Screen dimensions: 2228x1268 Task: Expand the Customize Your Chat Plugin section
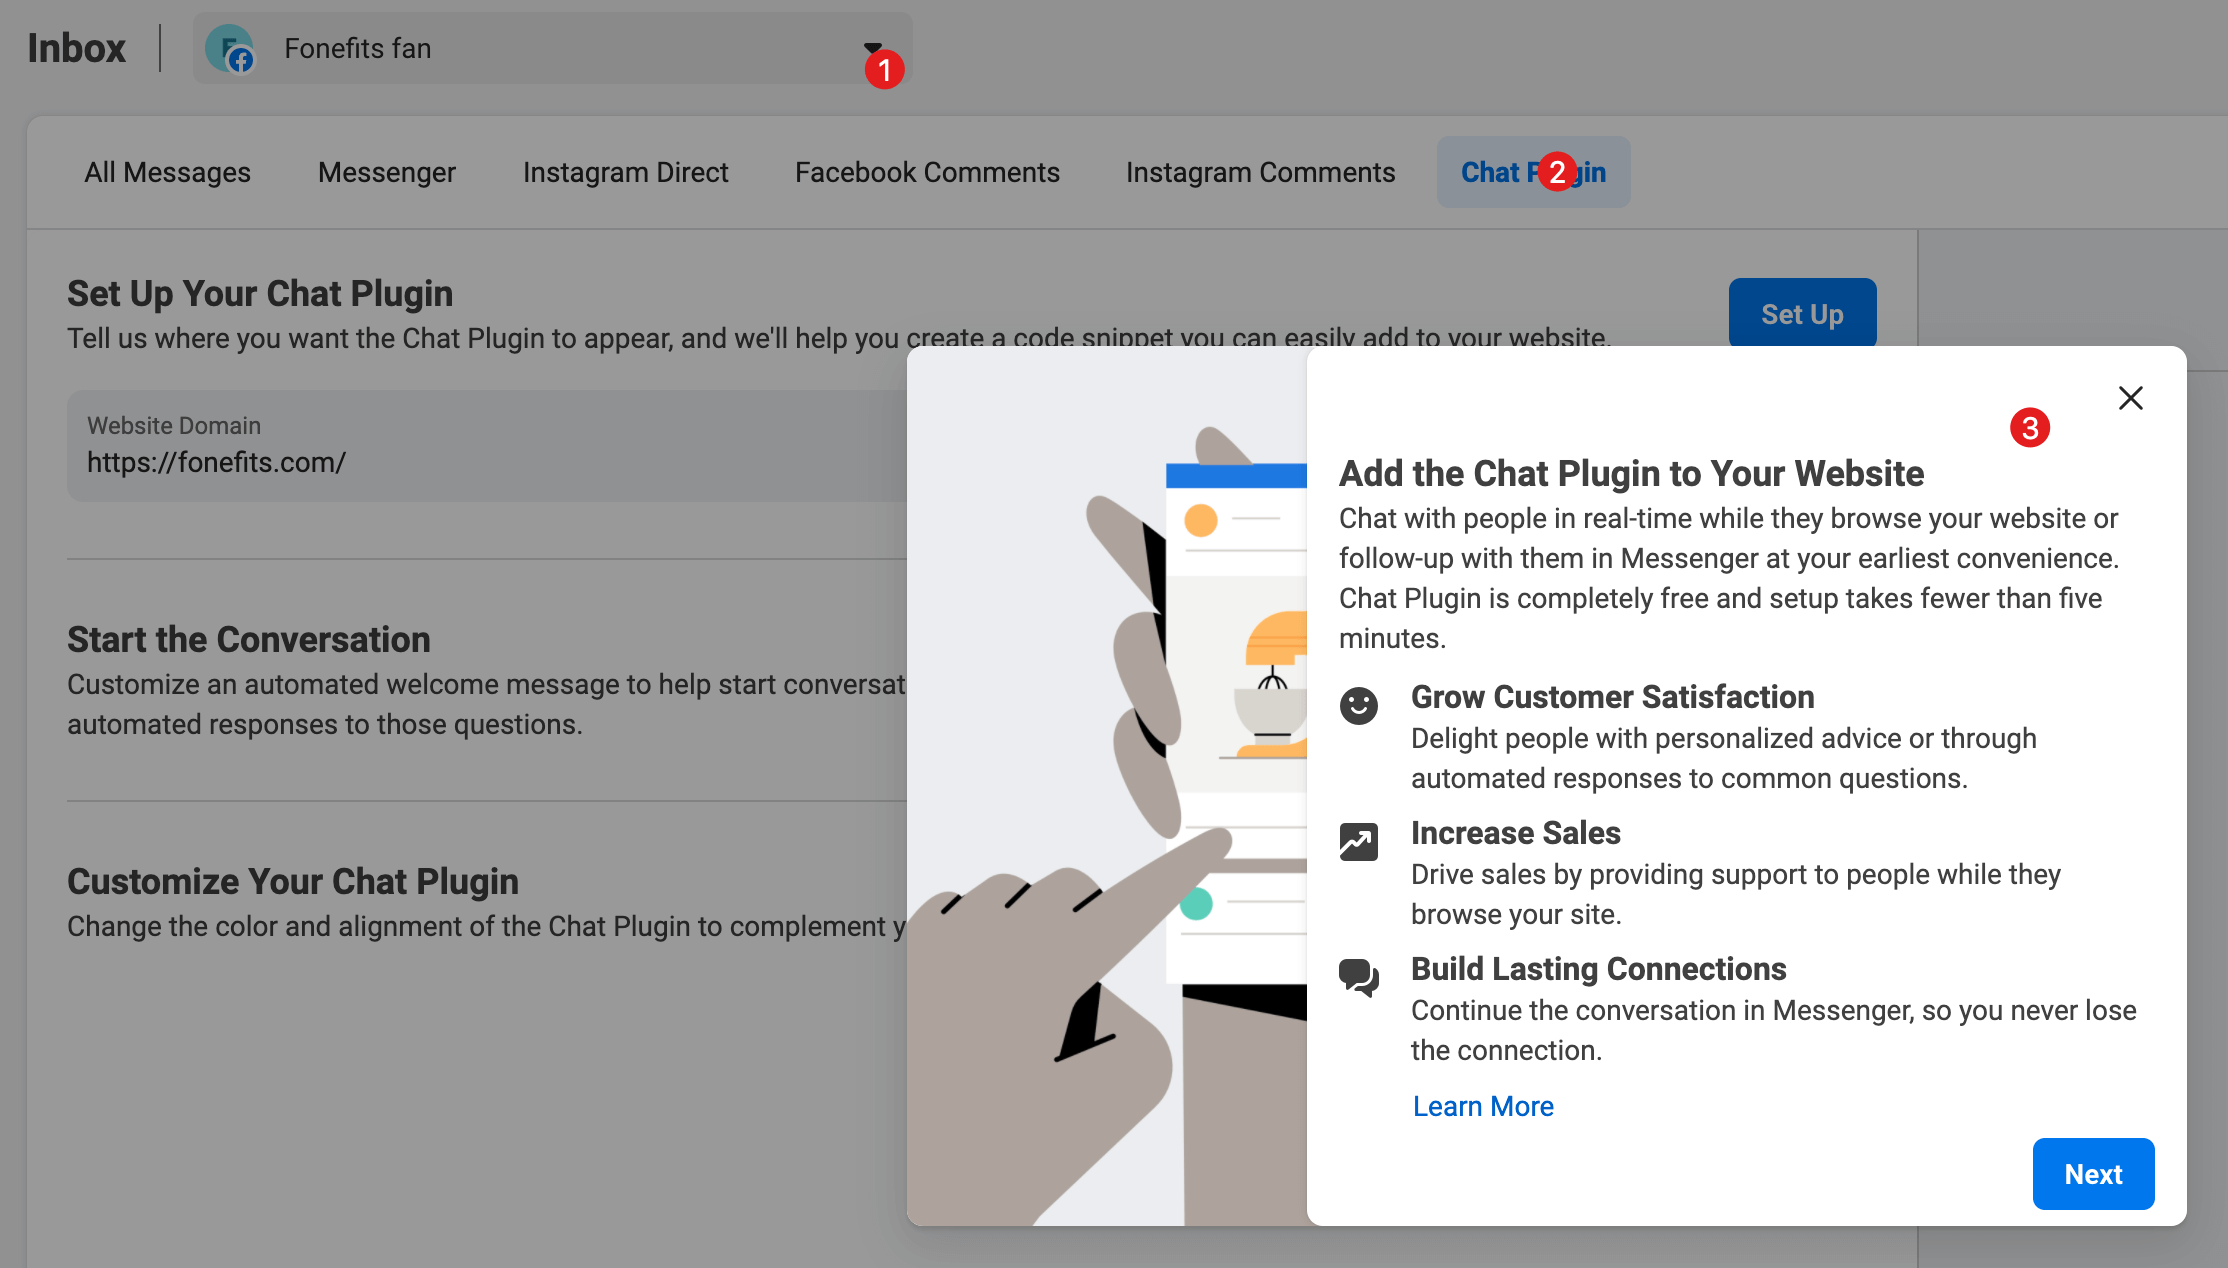click(x=292, y=882)
